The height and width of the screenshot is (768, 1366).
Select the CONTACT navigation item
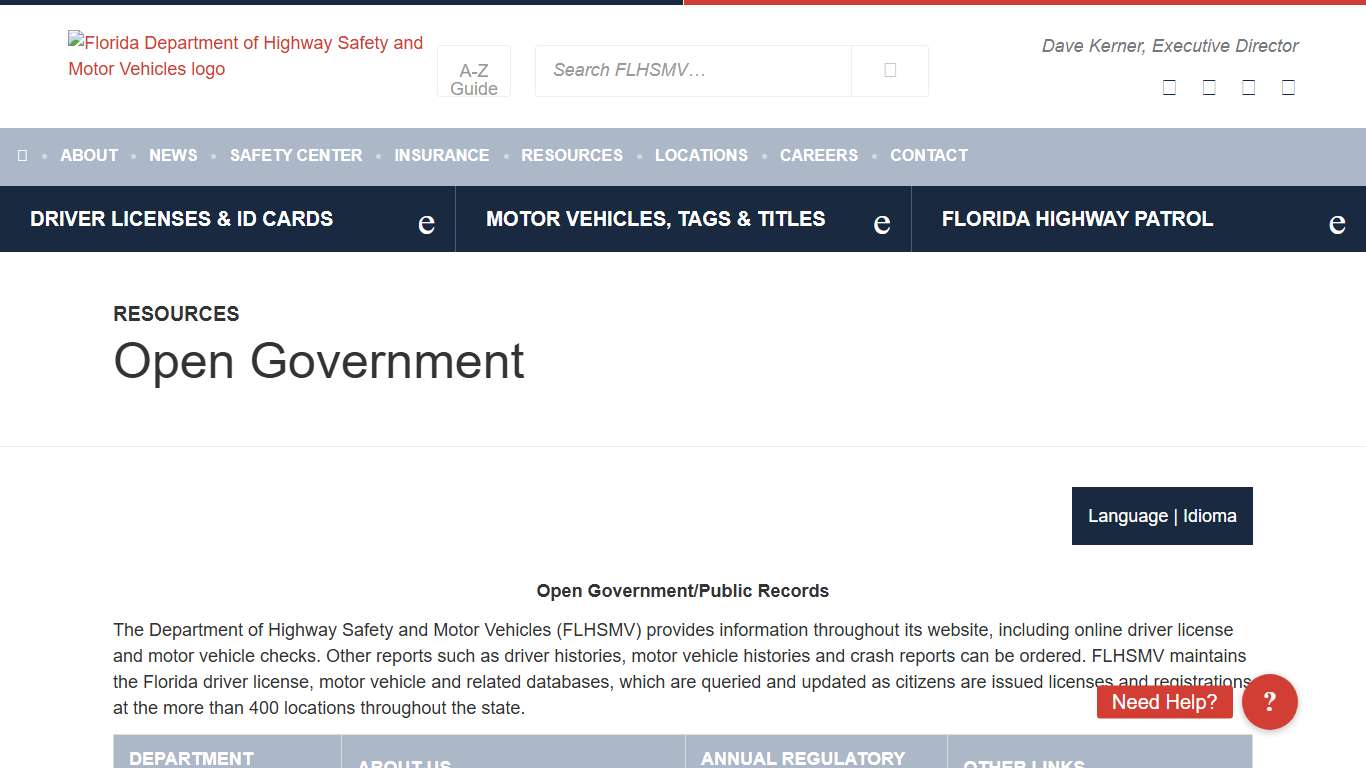(928, 156)
